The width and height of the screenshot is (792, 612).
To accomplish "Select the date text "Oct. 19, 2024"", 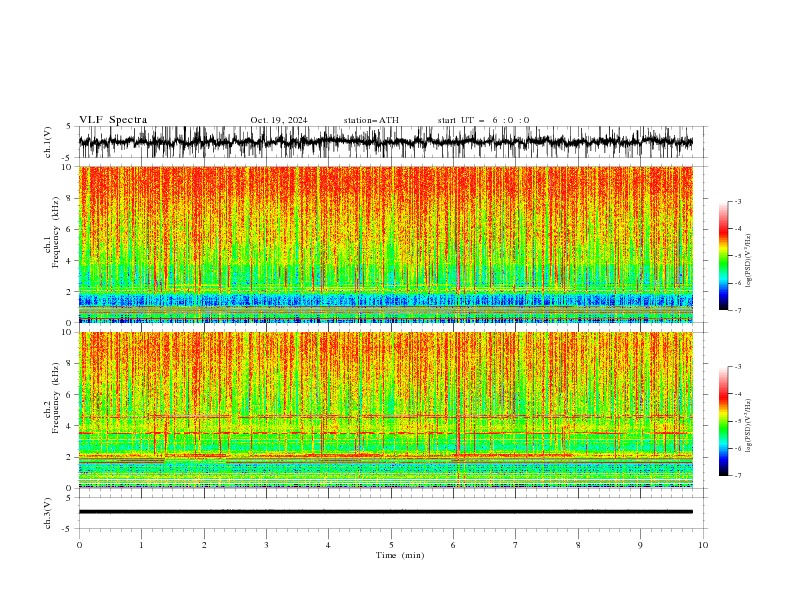I will [x=279, y=120].
